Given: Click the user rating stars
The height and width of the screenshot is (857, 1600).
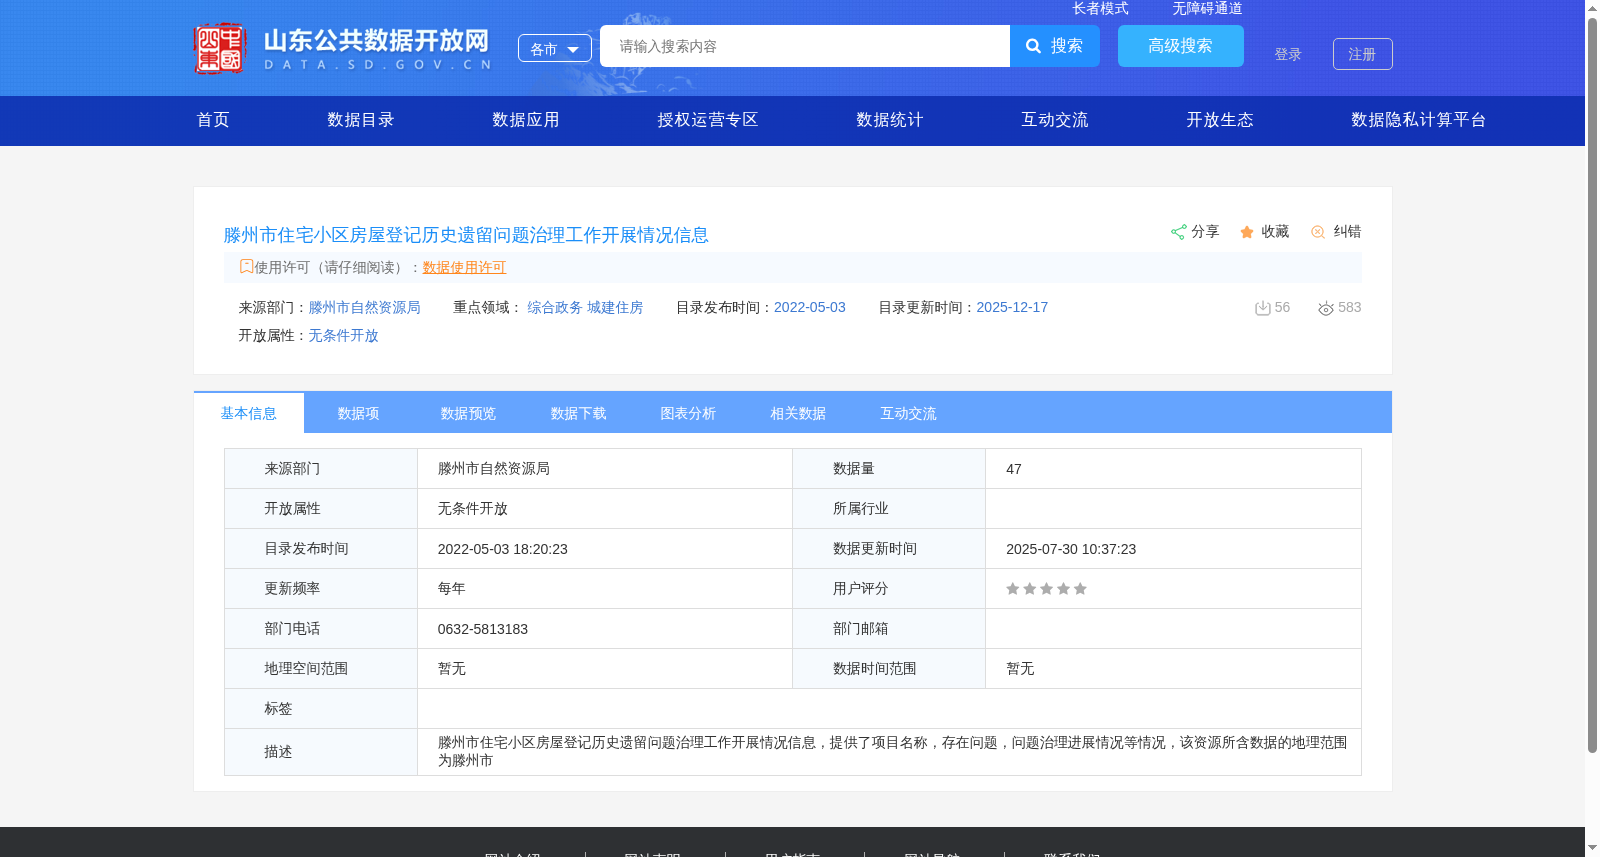Looking at the screenshot, I should (1046, 589).
